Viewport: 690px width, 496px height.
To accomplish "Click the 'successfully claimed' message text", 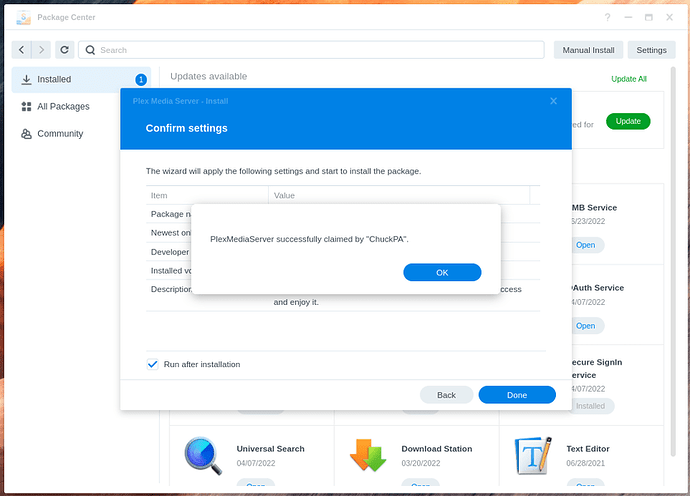I will (x=309, y=239).
